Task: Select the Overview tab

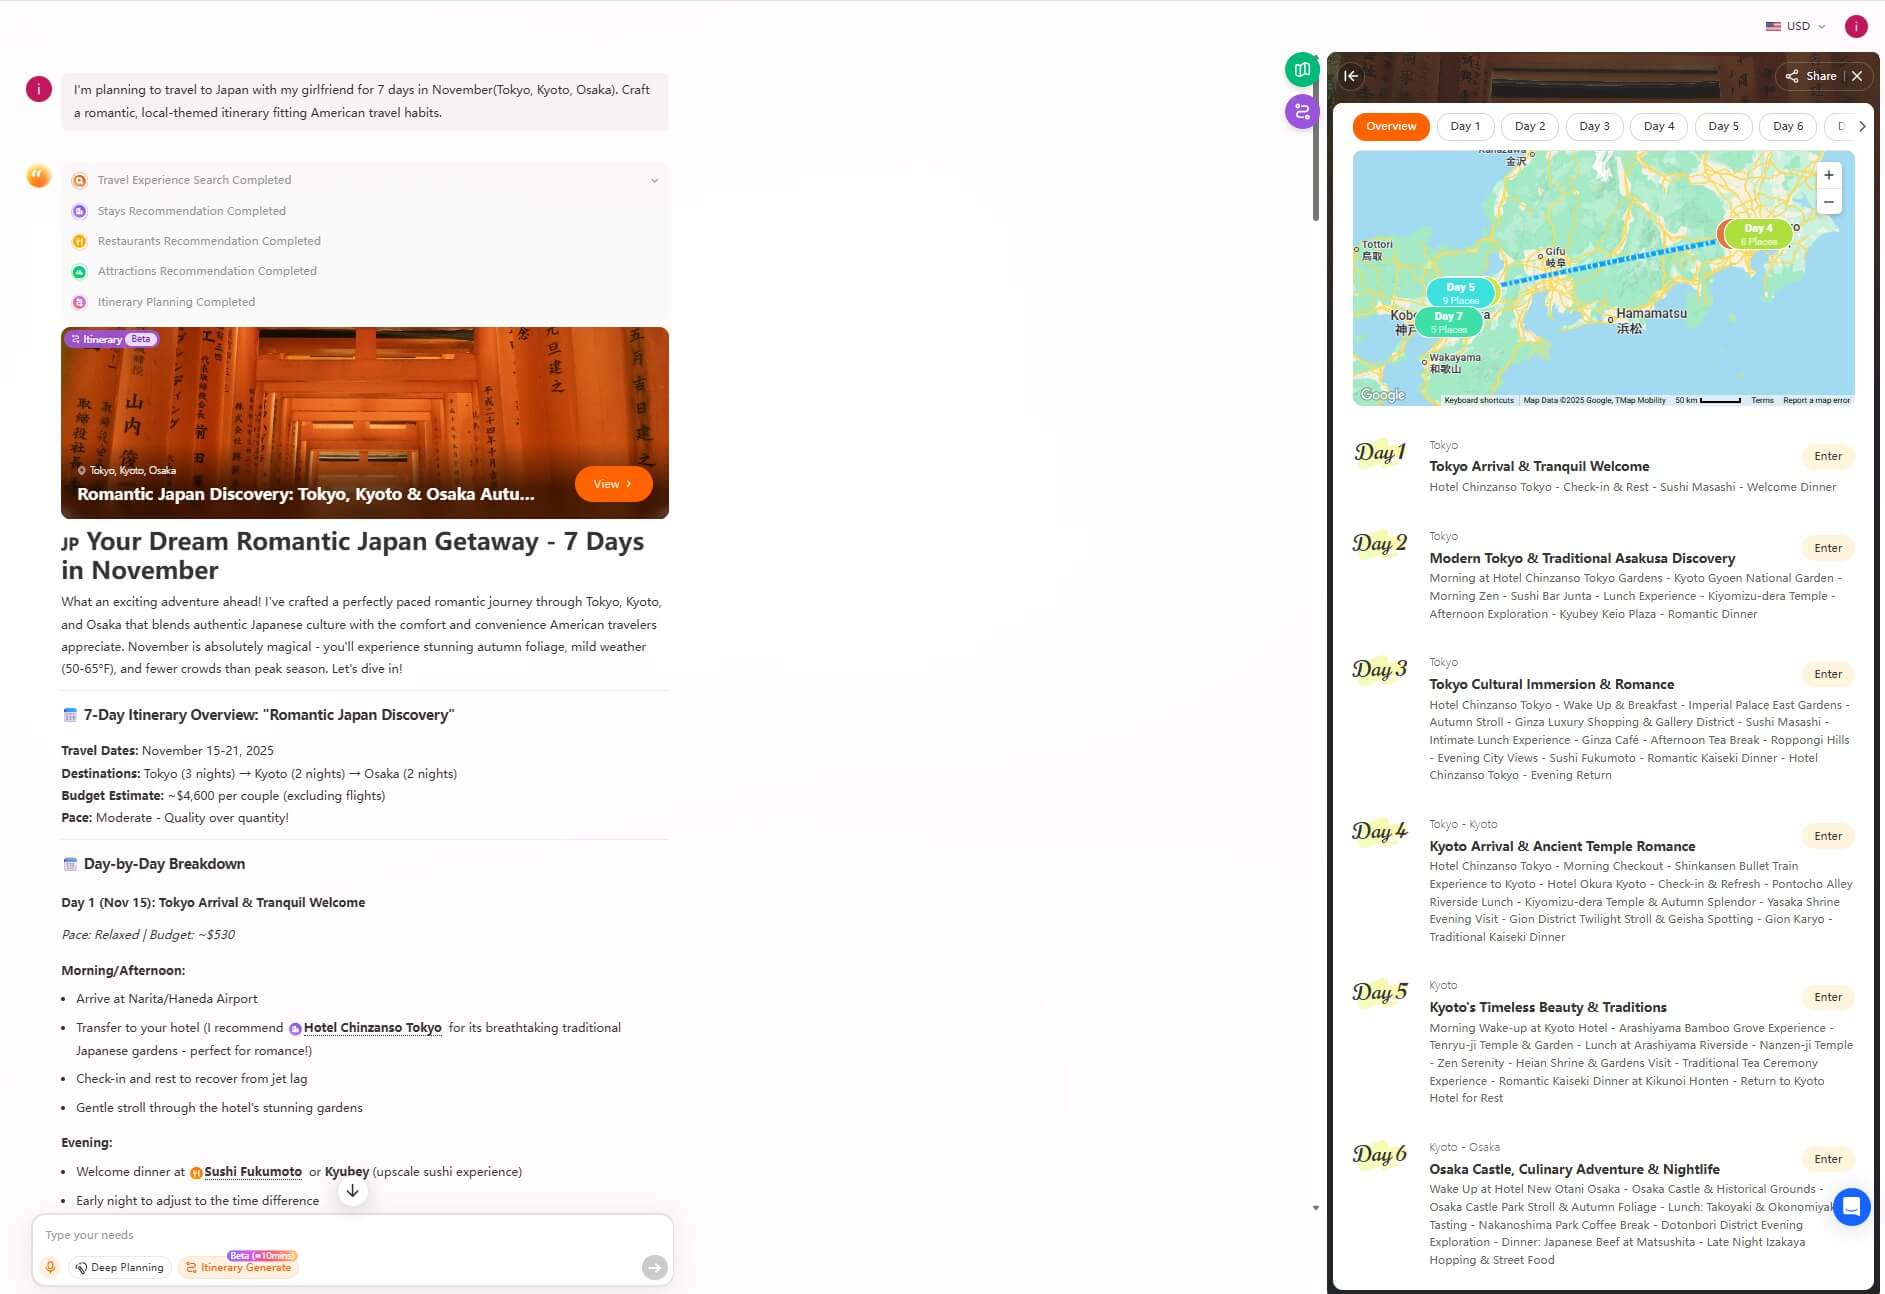Action: point(1390,126)
